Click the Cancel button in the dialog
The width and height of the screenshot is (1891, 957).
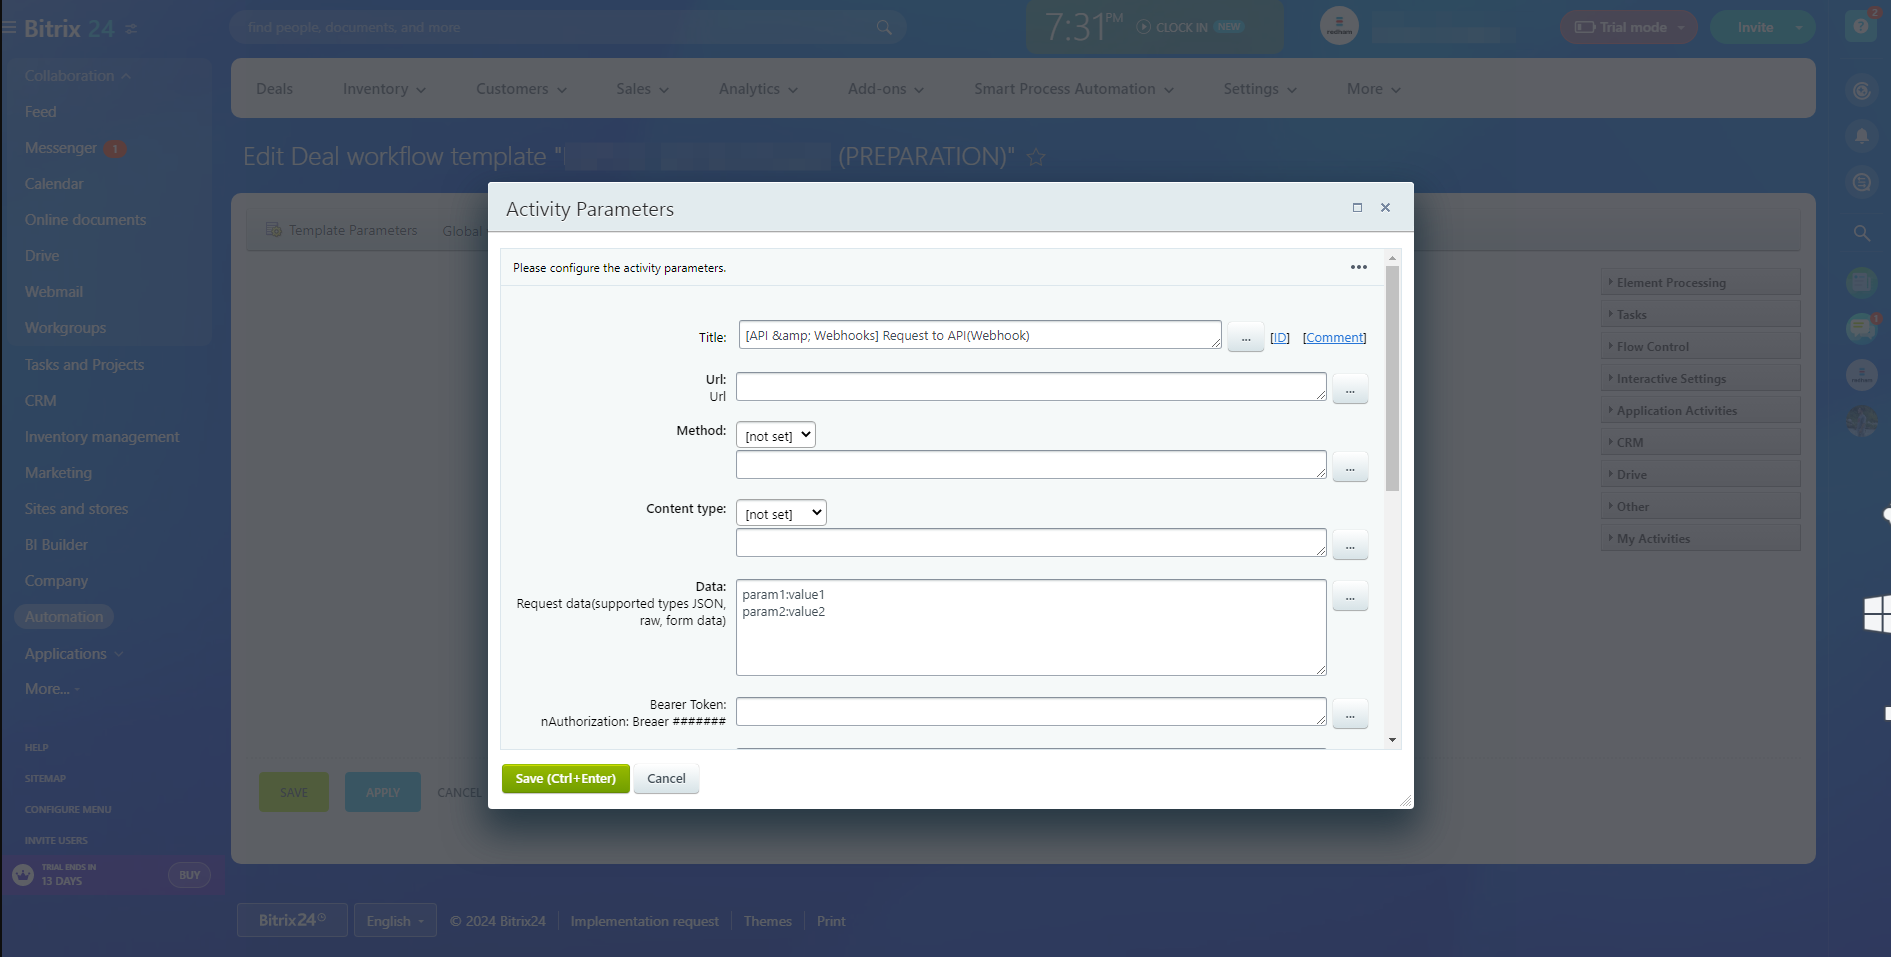[666, 779]
